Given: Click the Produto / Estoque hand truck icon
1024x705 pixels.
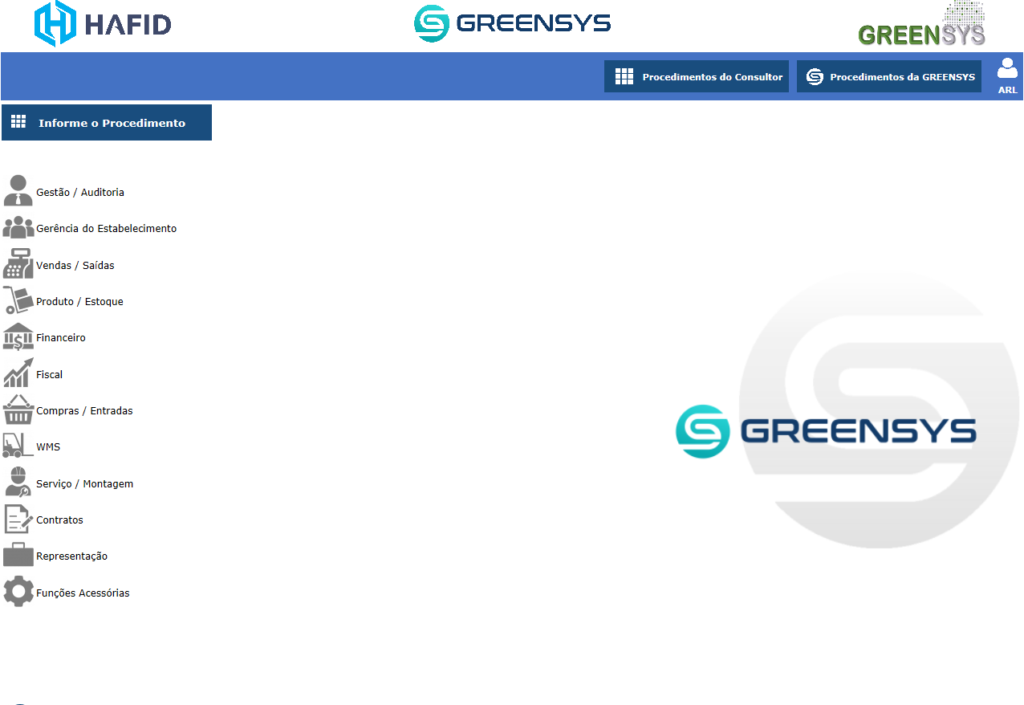Looking at the screenshot, I should click(18, 301).
